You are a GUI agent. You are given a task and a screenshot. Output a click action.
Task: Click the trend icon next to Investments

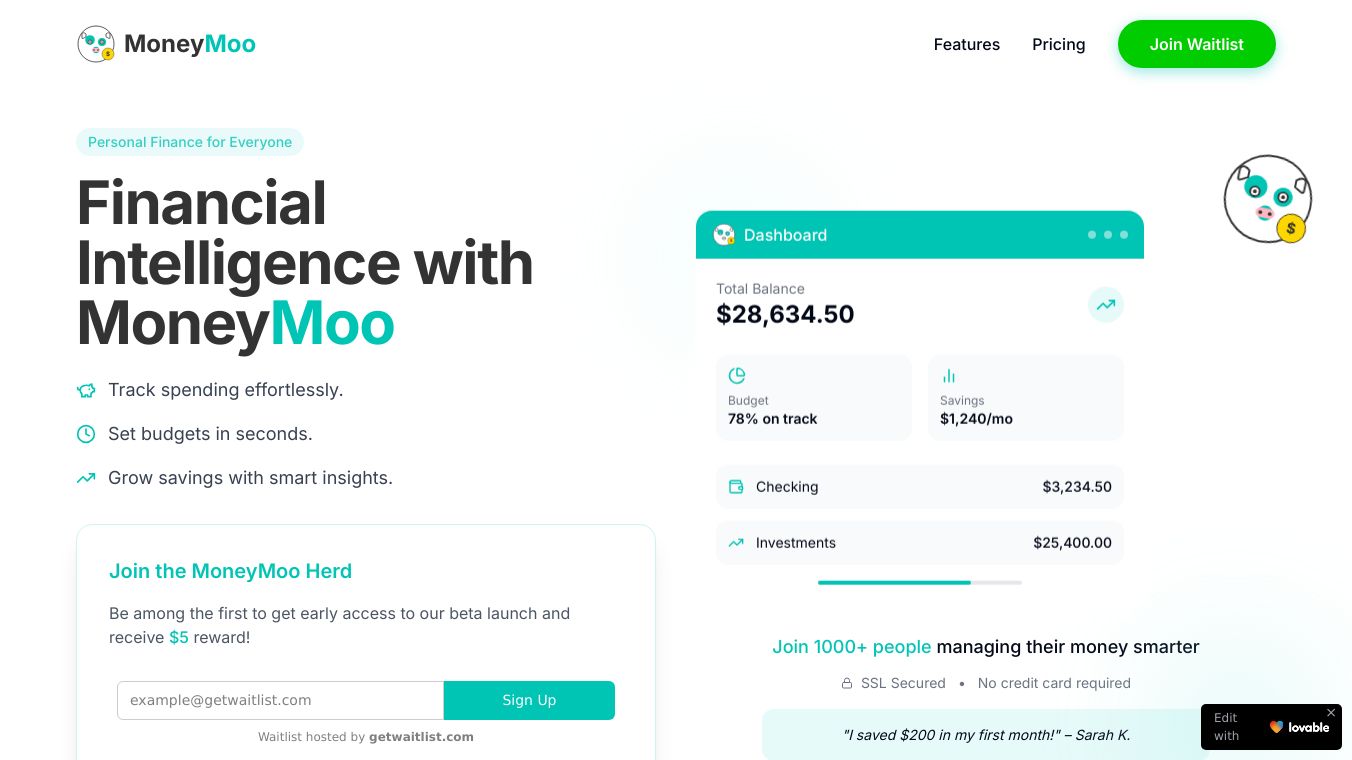[x=736, y=543]
